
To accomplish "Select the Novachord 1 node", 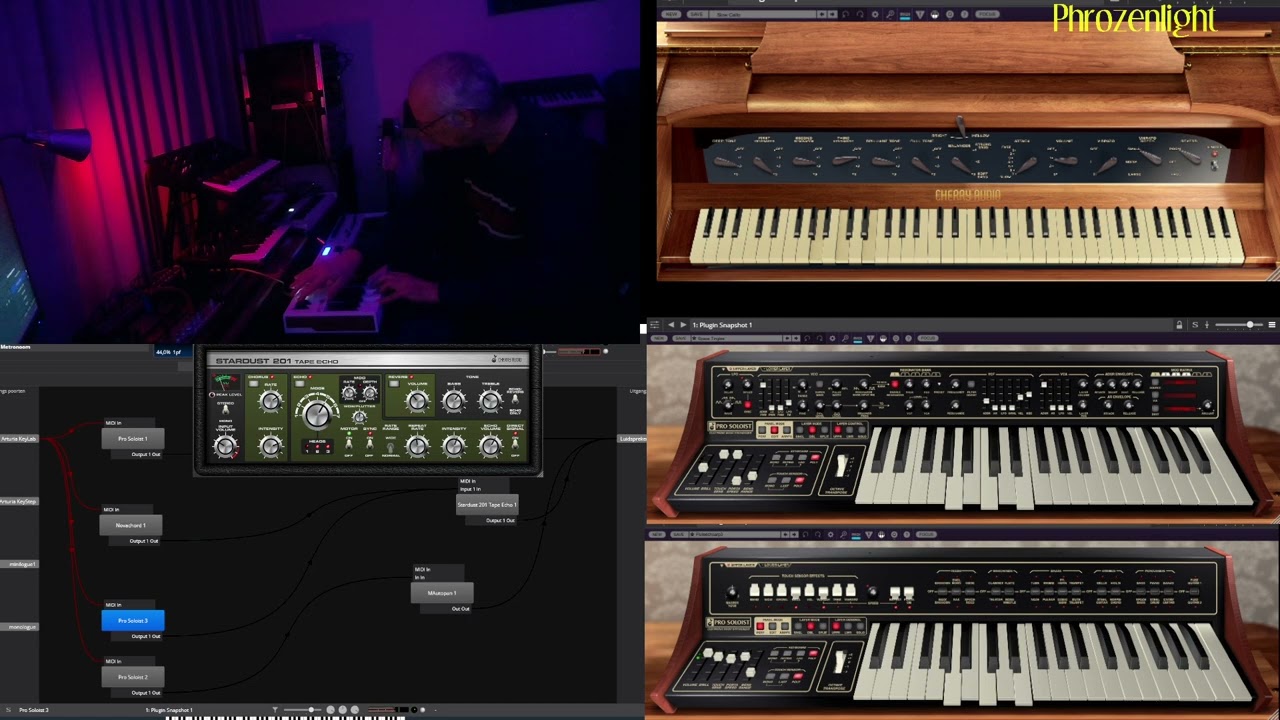I will [131, 525].
